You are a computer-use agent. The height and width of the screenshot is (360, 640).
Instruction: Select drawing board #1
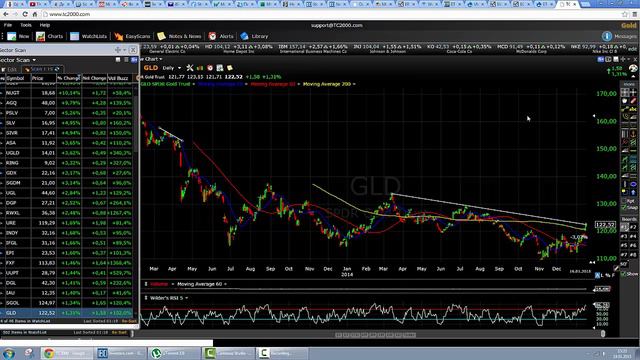[624, 227]
